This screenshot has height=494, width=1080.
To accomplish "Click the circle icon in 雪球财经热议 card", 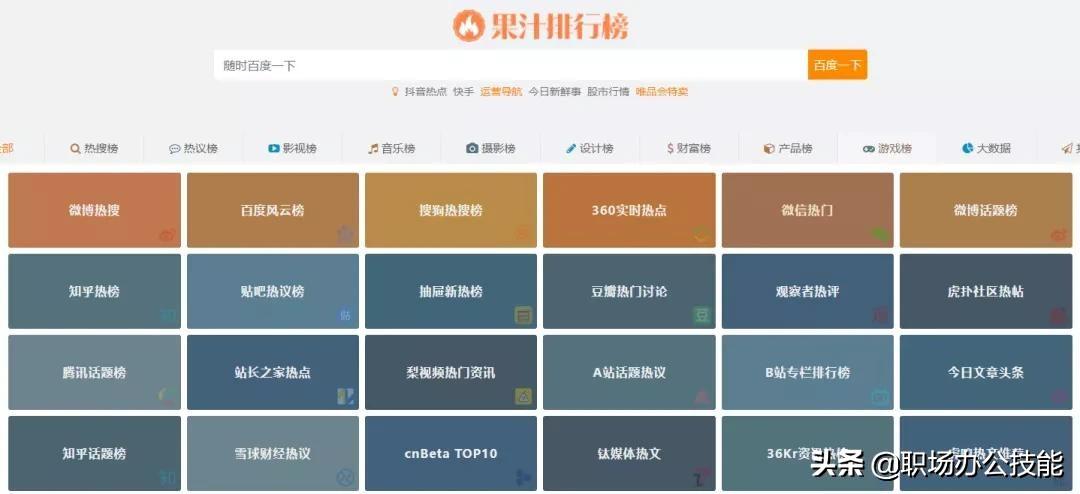I will 345,477.
